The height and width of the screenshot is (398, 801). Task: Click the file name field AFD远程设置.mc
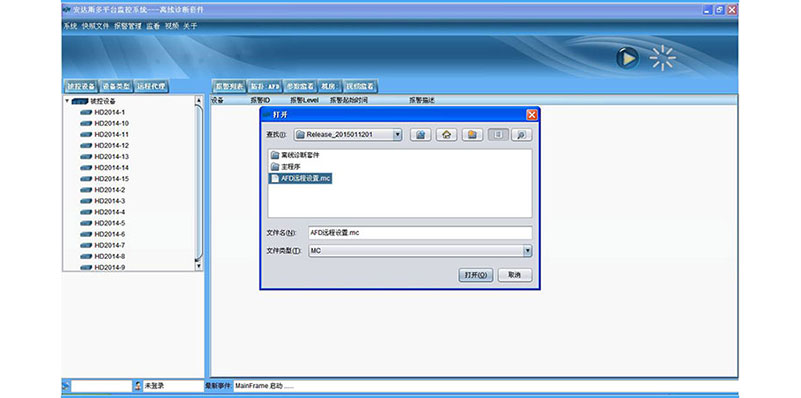420,232
